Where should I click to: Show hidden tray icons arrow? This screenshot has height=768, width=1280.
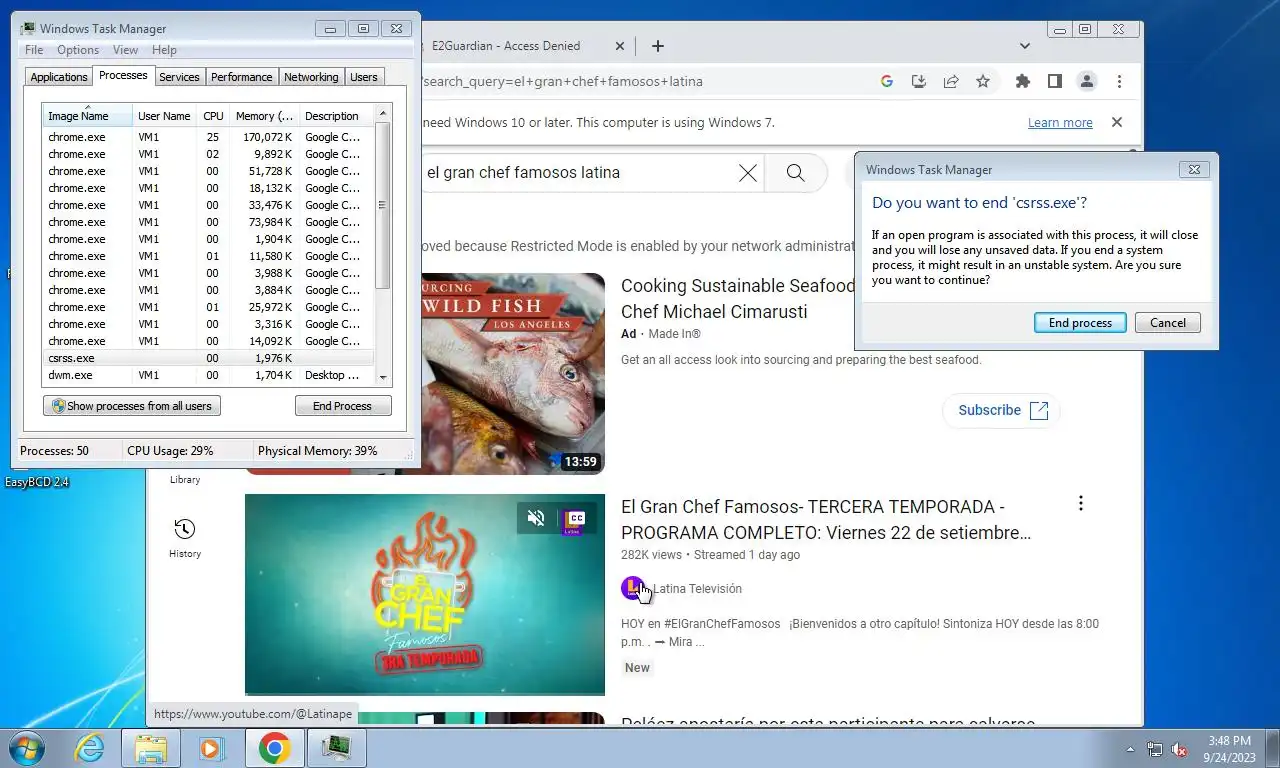click(x=1131, y=749)
